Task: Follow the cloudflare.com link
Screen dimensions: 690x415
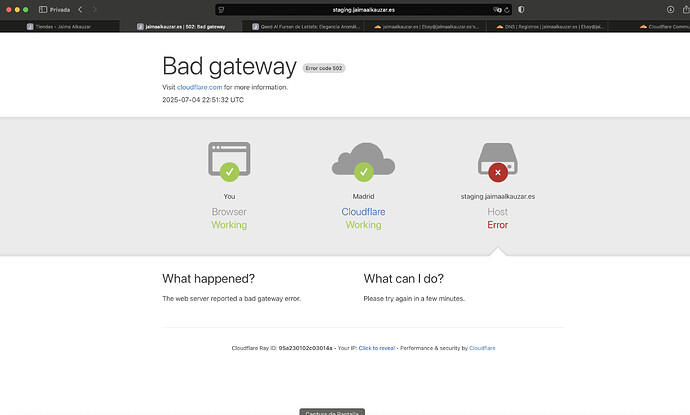Action: [x=199, y=87]
